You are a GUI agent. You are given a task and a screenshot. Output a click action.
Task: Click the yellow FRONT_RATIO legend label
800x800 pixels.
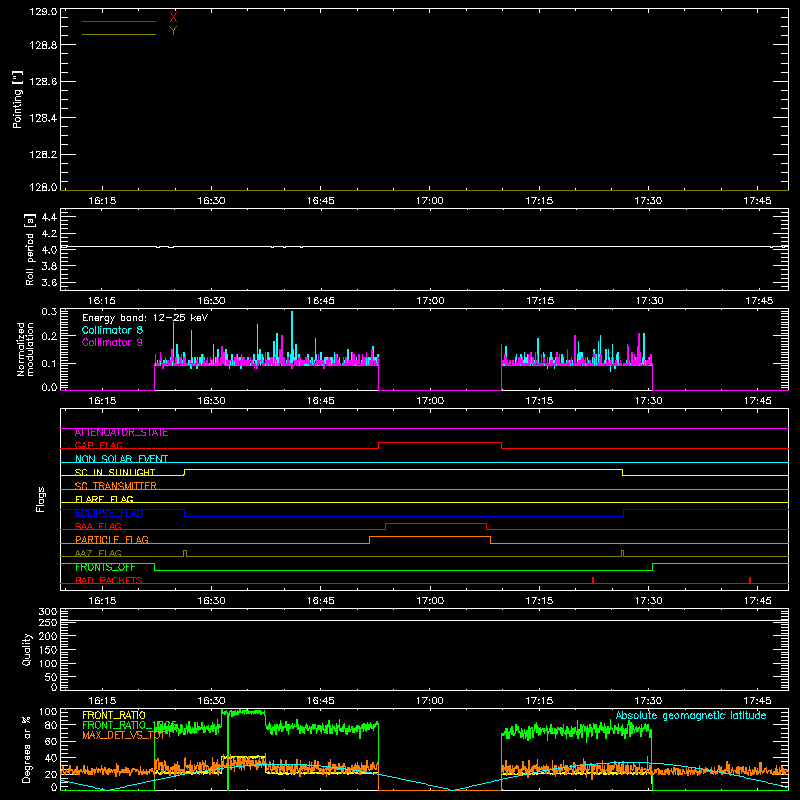coord(114,715)
